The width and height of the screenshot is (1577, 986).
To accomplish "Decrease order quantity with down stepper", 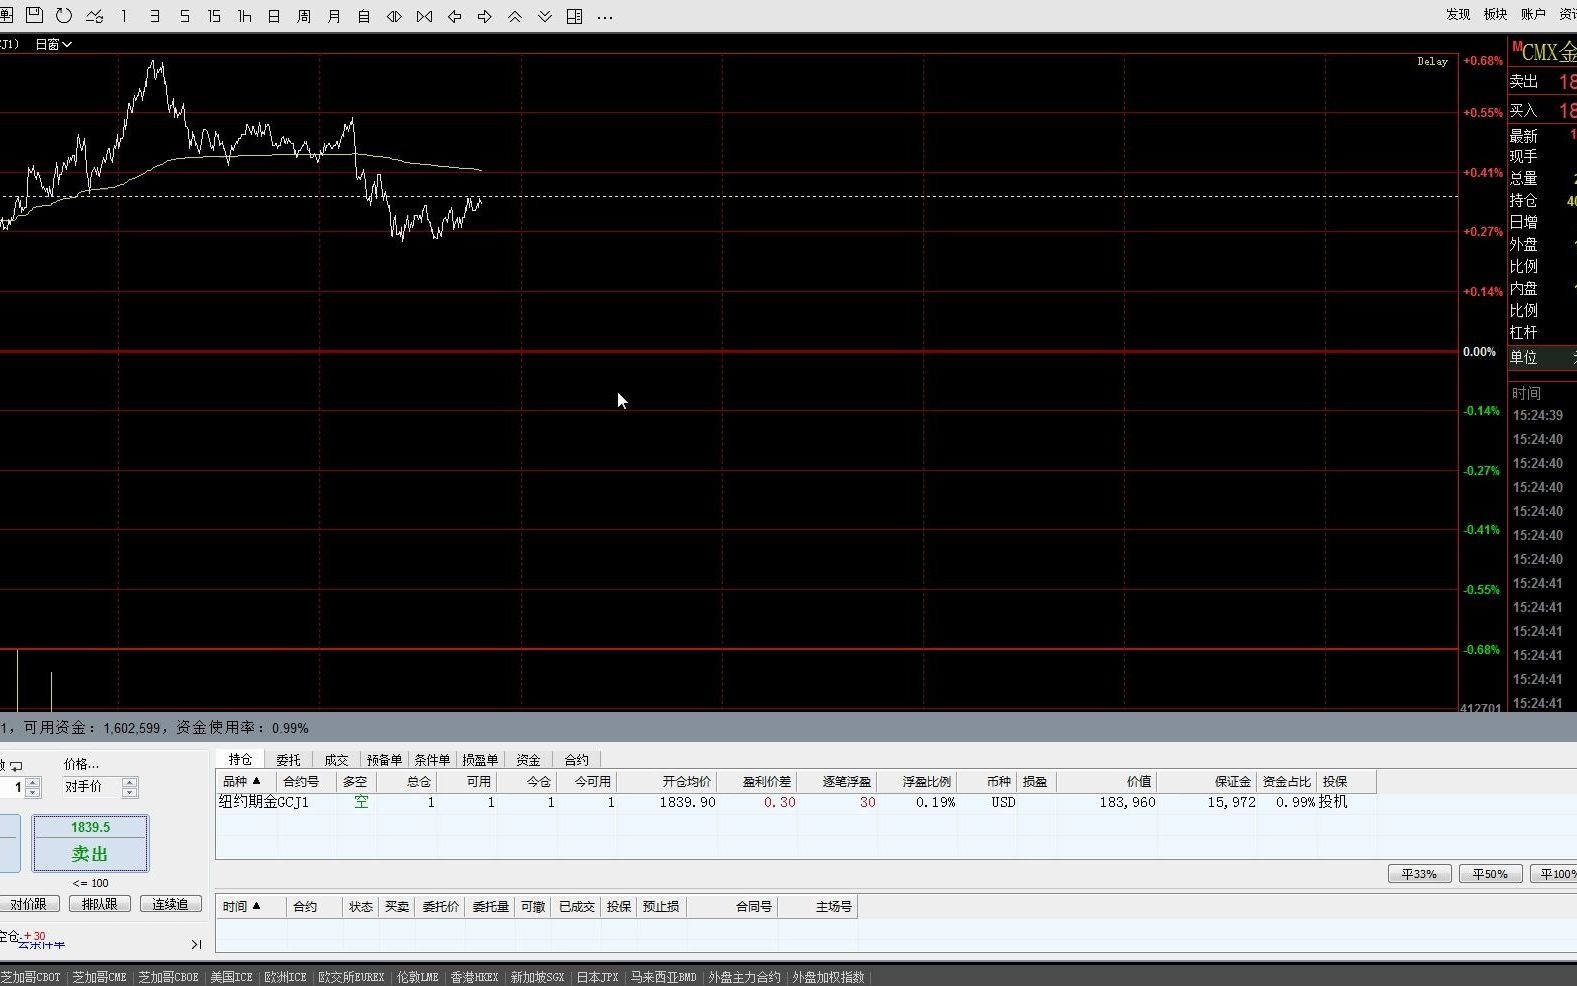I will click(33, 793).
